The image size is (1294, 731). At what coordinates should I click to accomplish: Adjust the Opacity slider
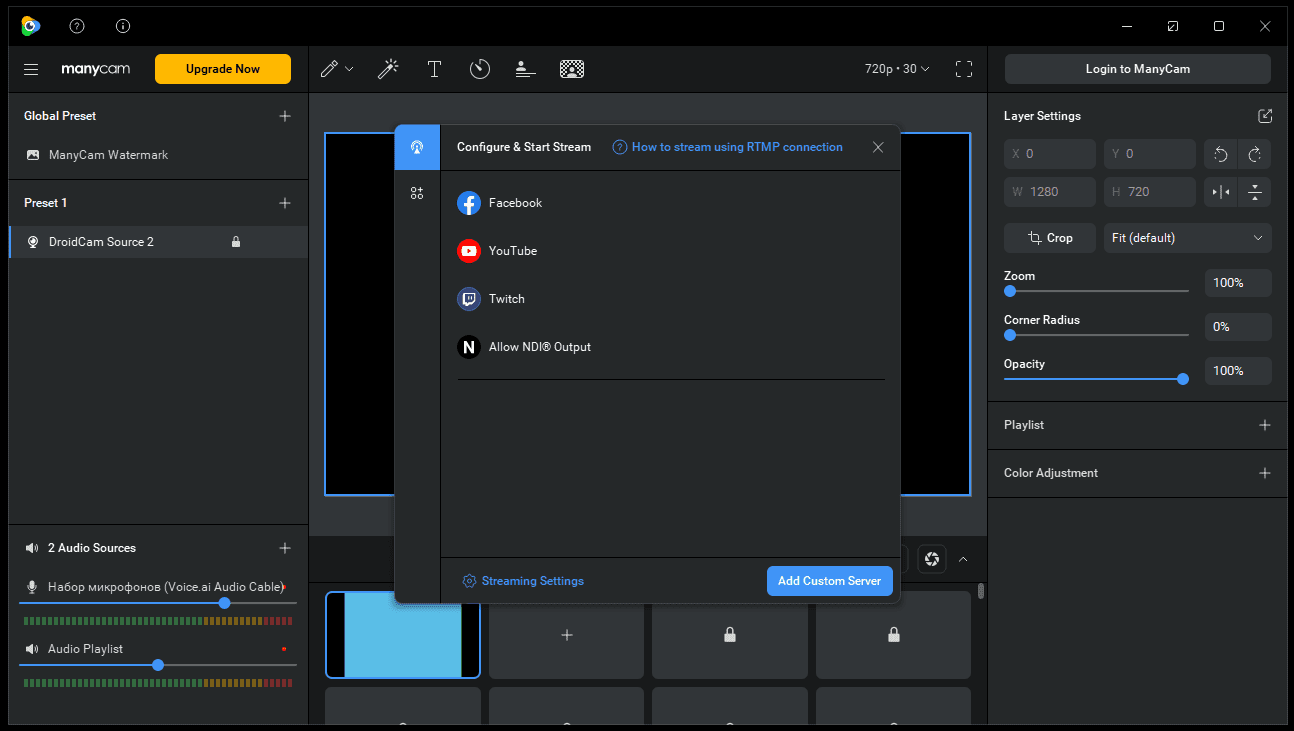[x=1096, y=379]
